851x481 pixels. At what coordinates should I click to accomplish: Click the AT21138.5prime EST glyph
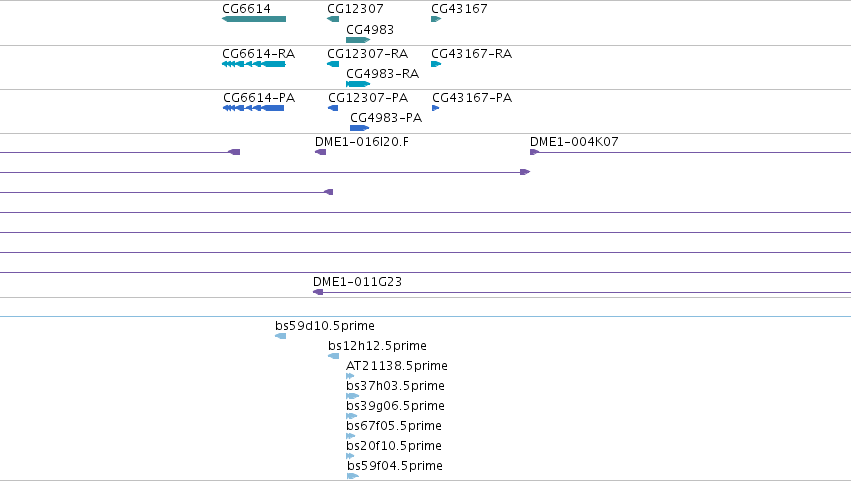351,376
